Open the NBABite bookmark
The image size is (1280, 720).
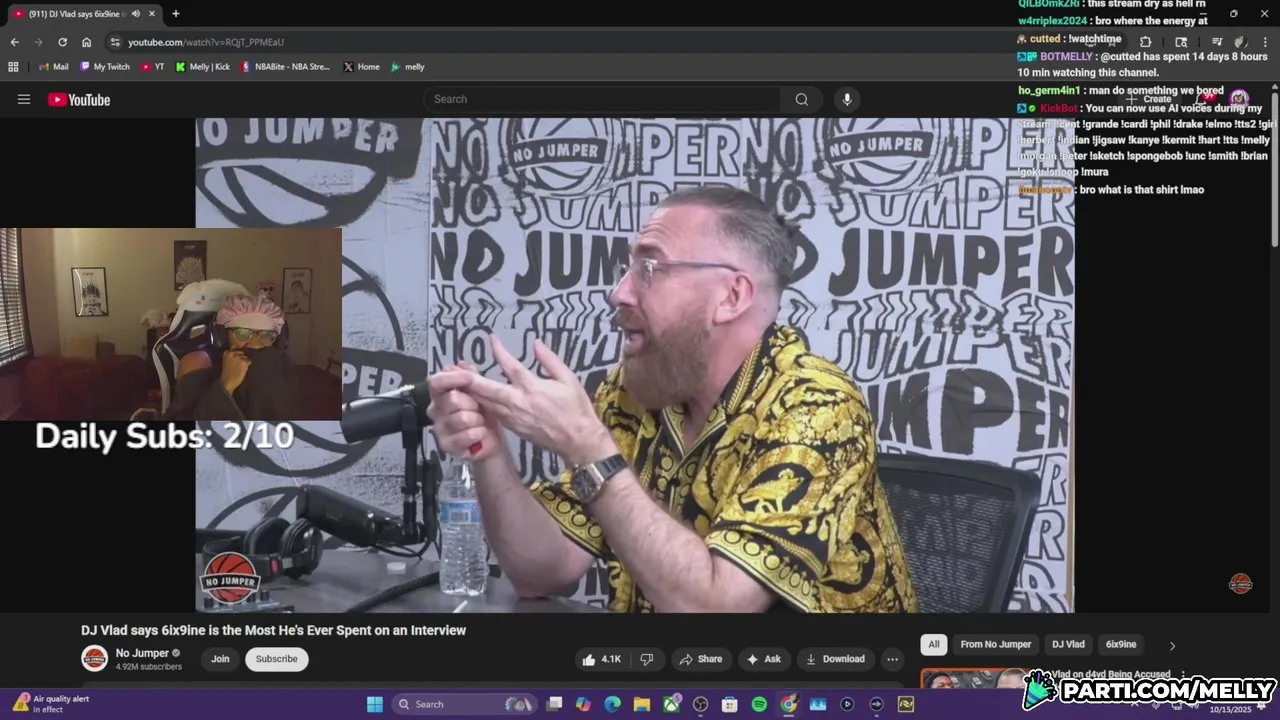(285, 67)
